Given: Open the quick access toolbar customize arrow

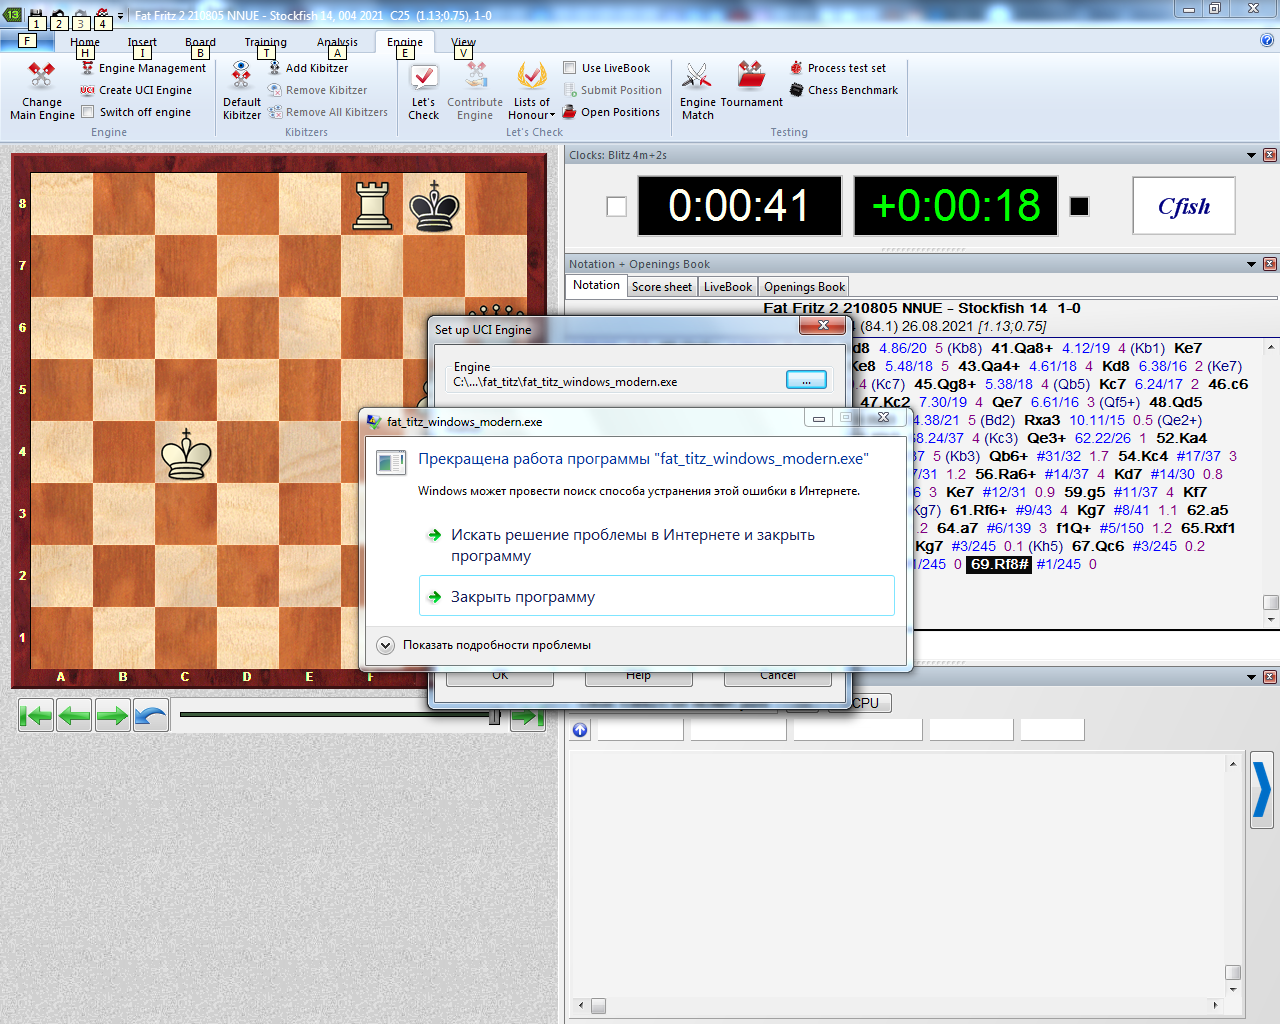Looking at the screenshot, I should [121, 15].
